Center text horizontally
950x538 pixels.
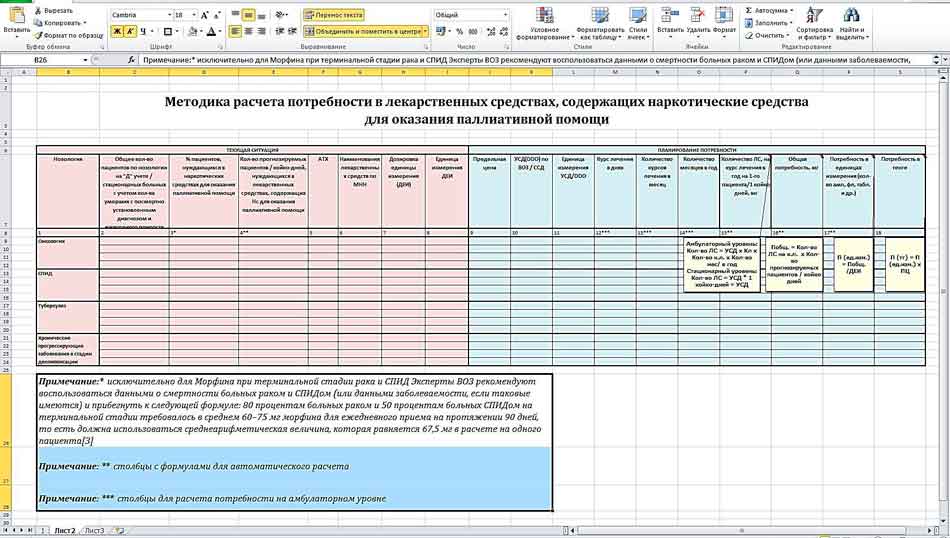pyautogui.click(x=248, y=31)
